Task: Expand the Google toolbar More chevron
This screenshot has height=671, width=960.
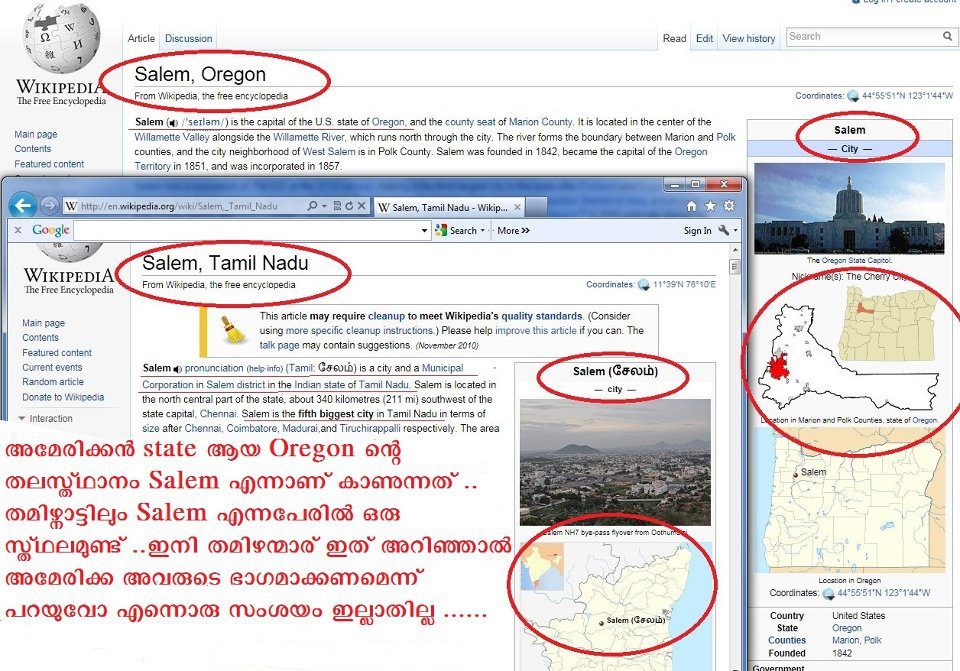Action: point(513,231)
